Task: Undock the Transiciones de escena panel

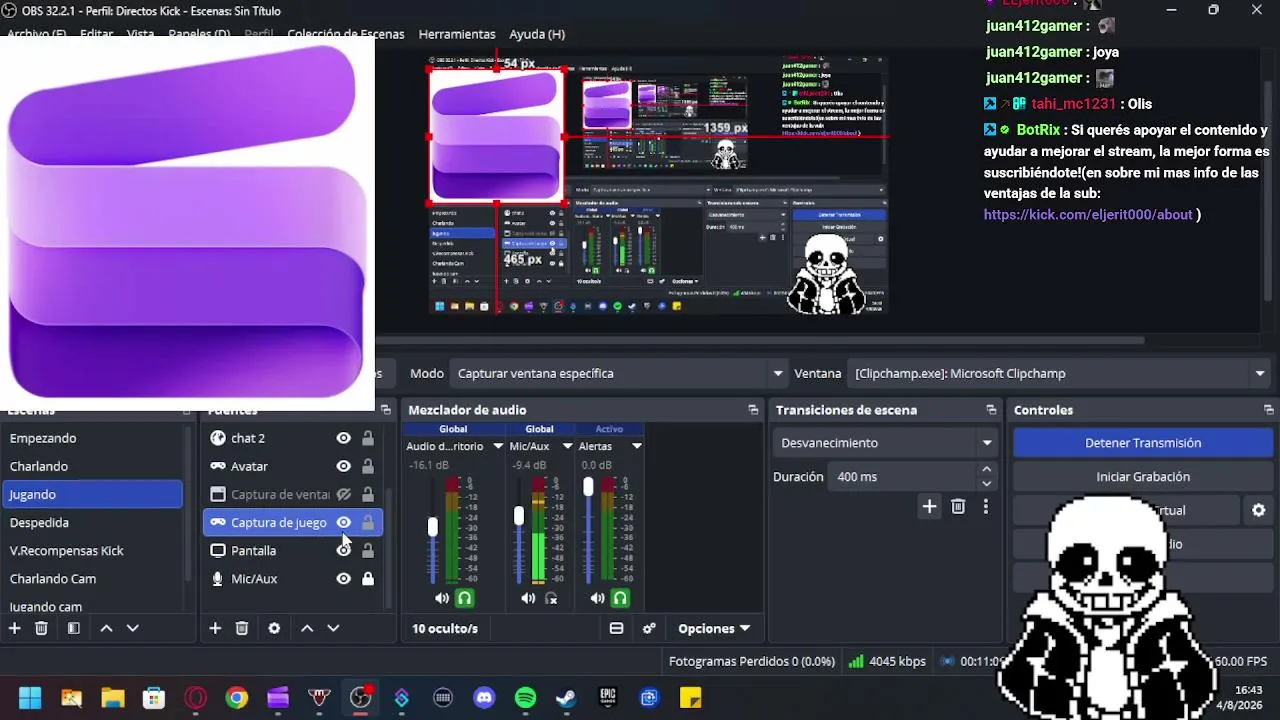Action: pyautogui.click(x=991, y=410)
